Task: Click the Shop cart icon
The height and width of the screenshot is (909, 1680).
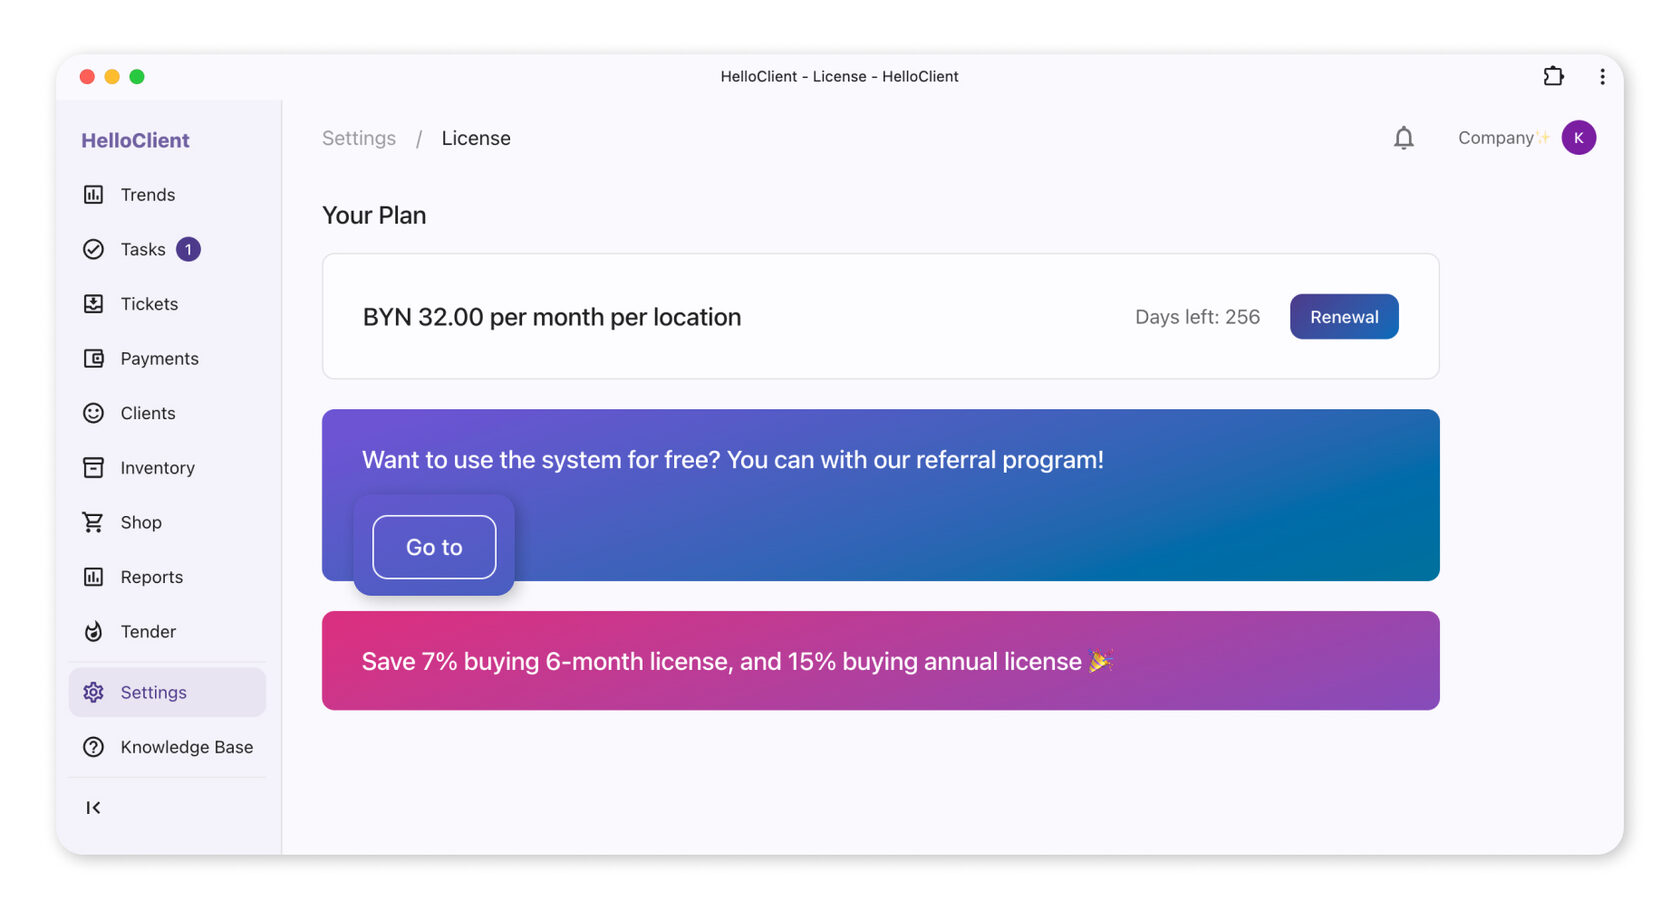Action: click(93, 522)
